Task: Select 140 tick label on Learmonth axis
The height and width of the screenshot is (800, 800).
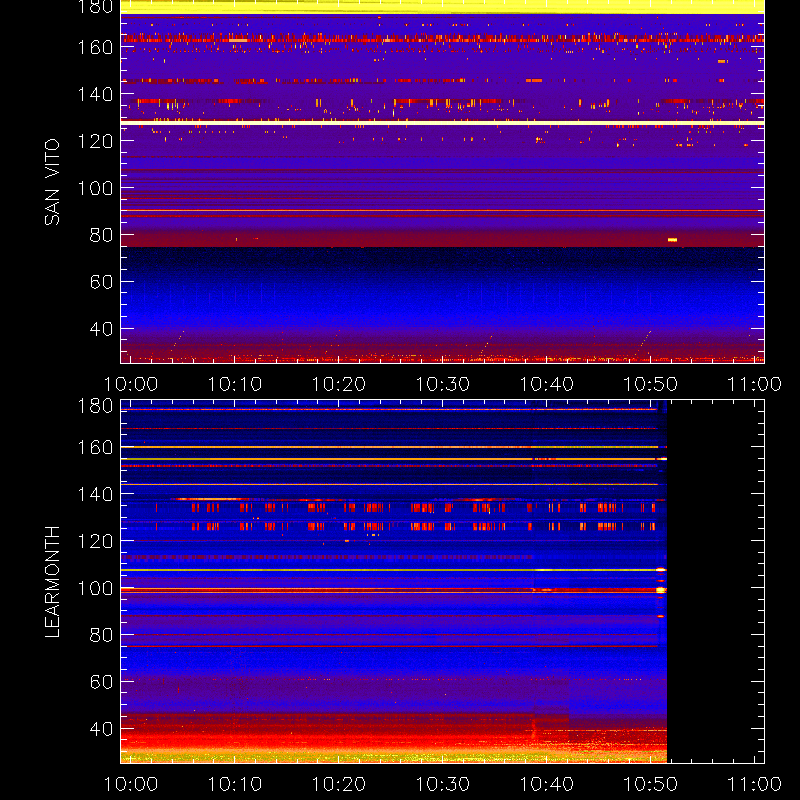Action: tap(95, 494)
